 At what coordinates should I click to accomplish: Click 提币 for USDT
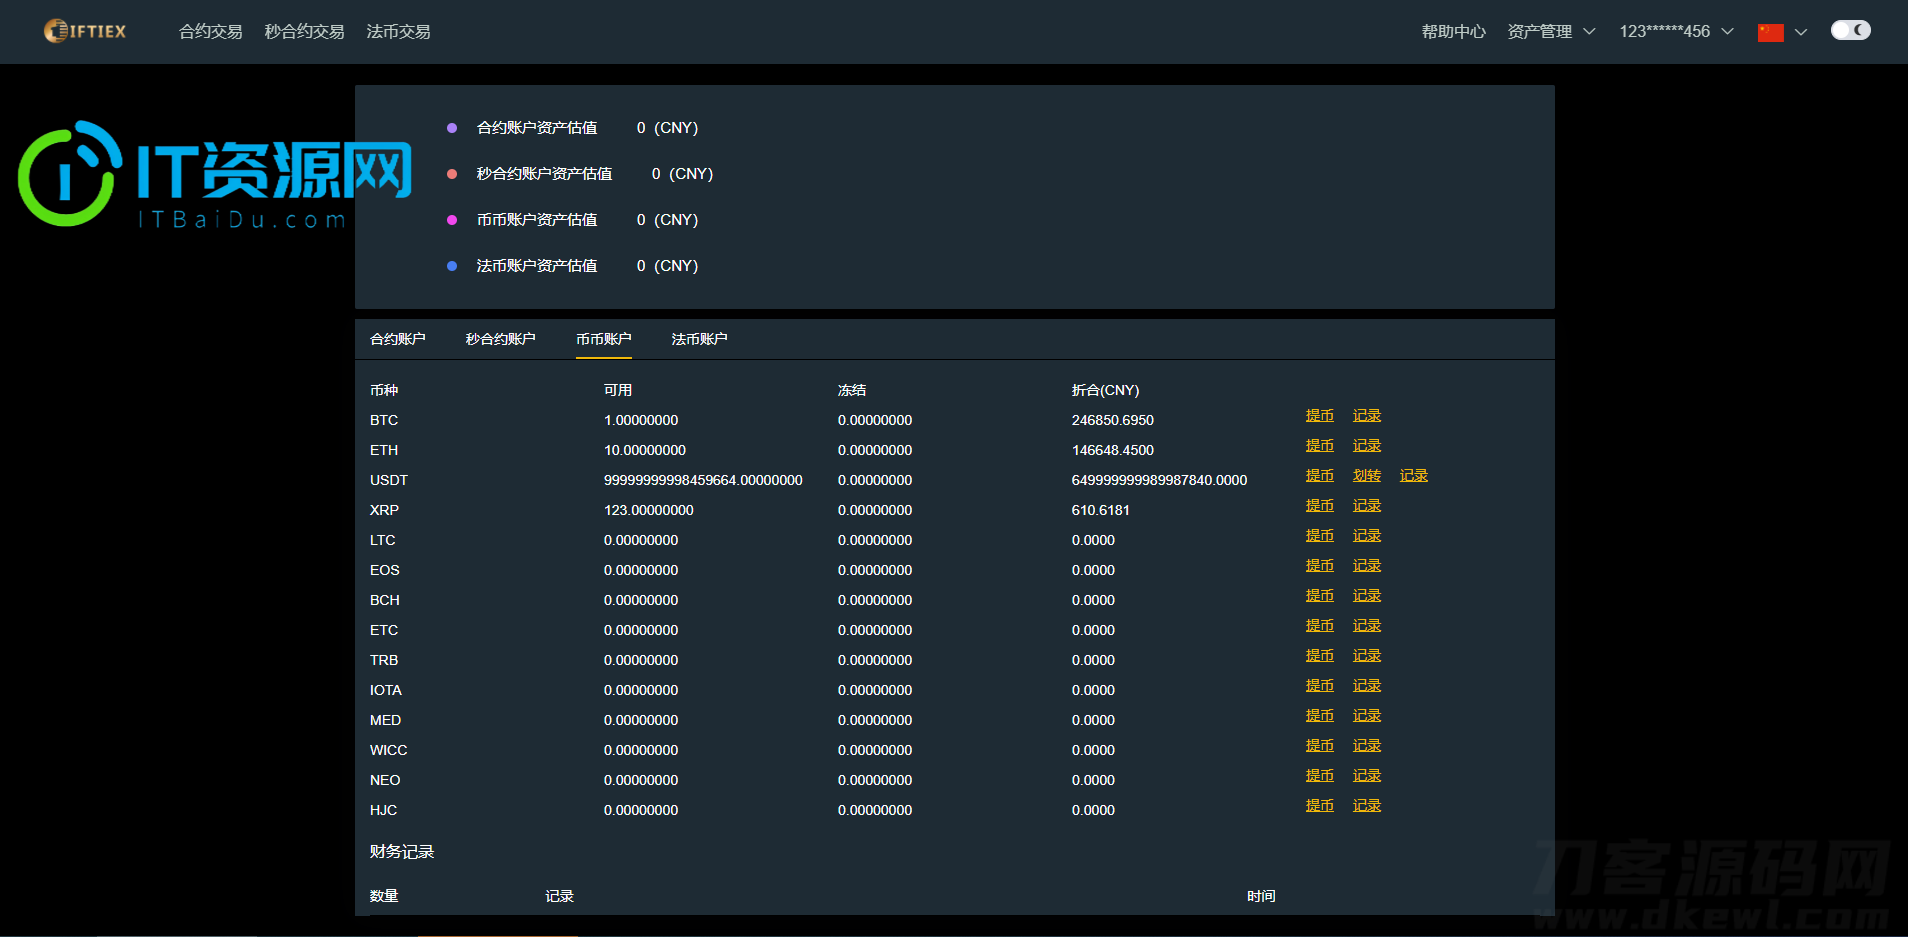(x=1319, y=476)
